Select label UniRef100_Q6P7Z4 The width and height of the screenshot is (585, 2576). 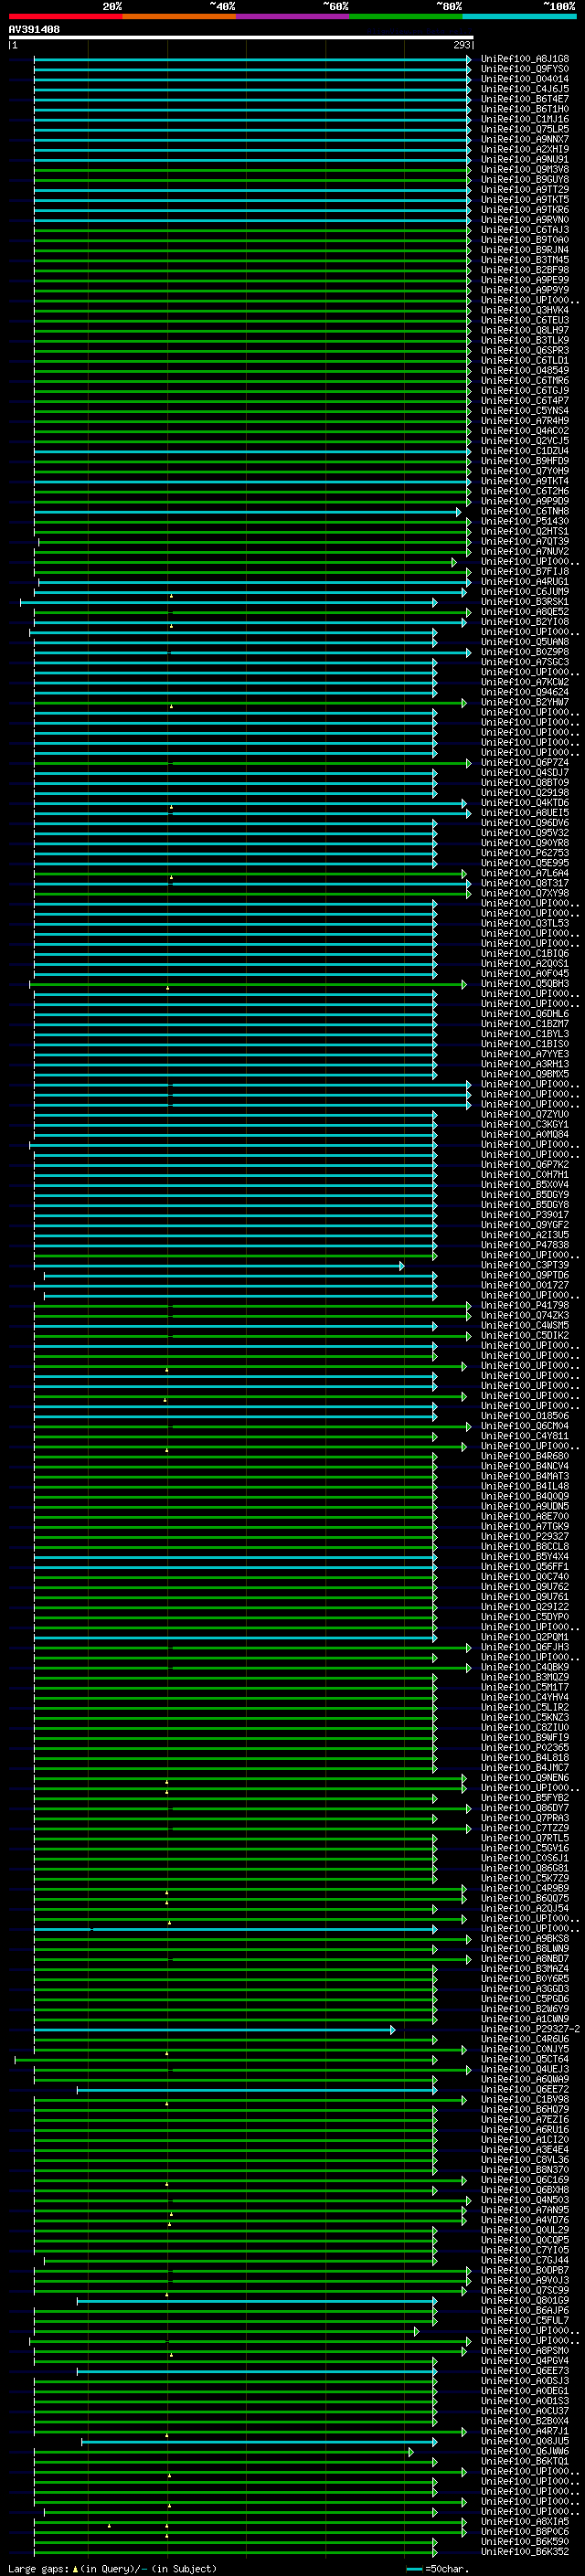(x=525, y=762)
